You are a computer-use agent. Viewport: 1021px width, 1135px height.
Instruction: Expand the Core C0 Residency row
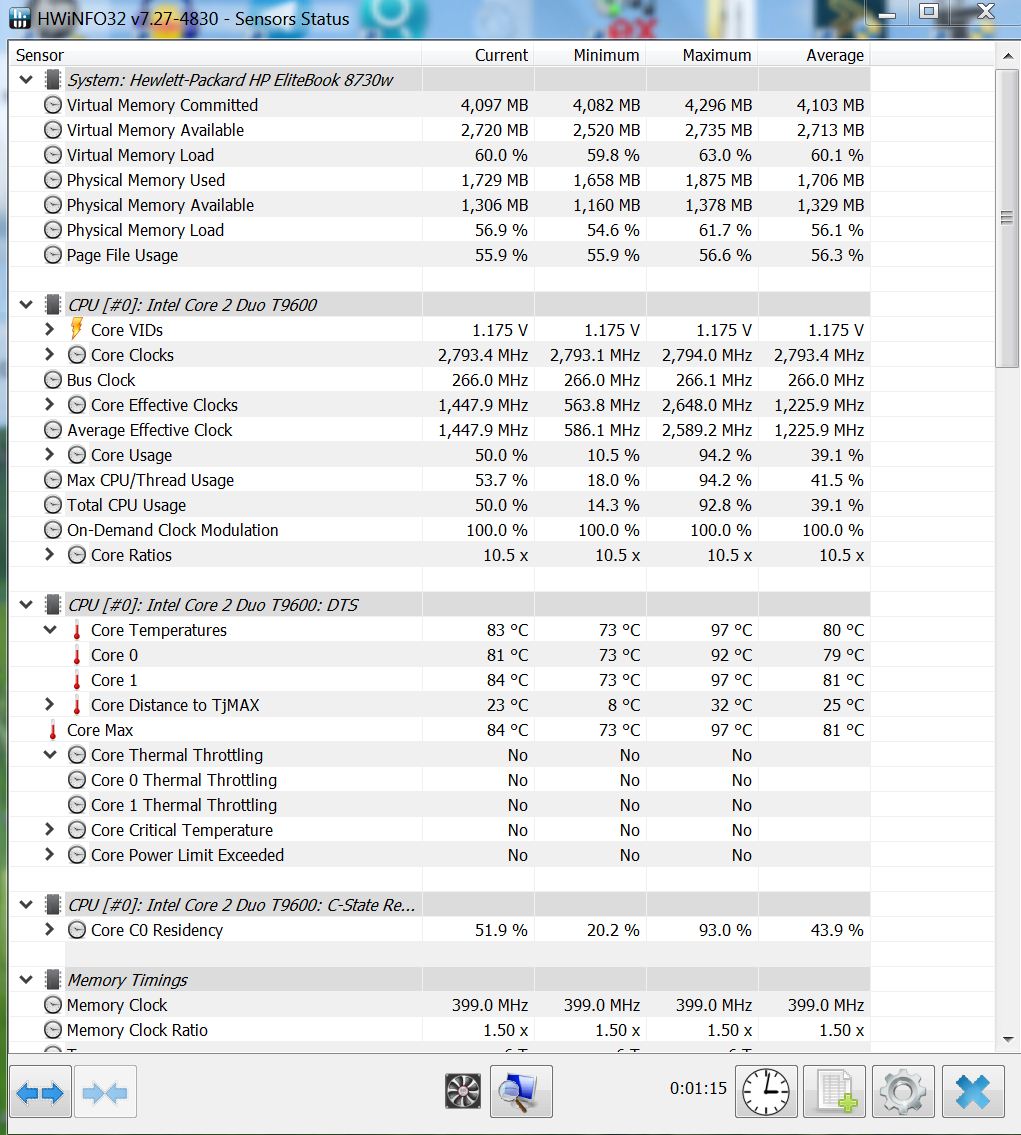pos(49,929)
